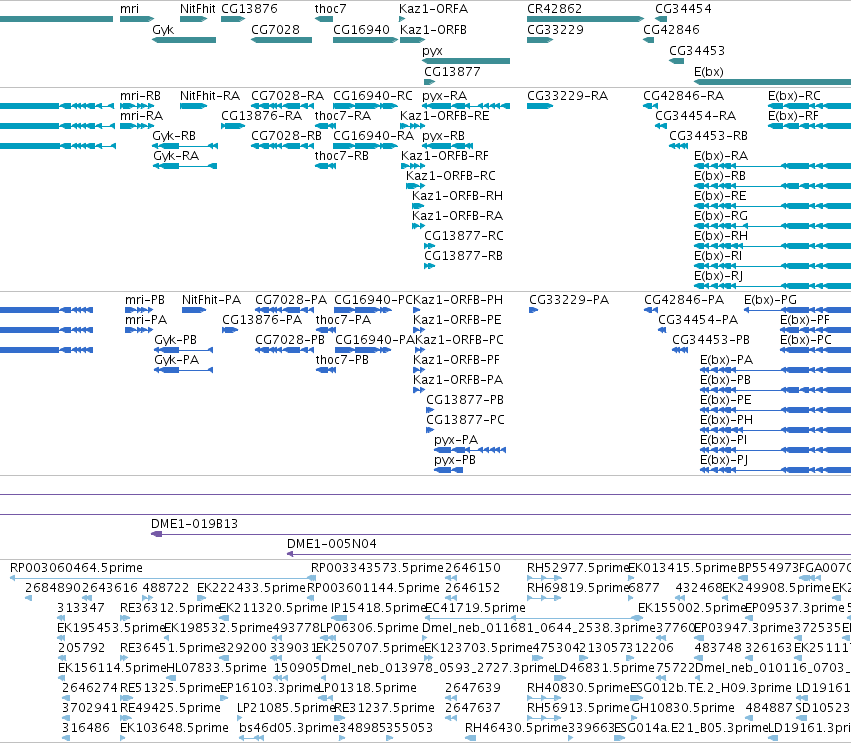Open the Kaz1-ORFA gene feature label
Viewport: 851px width, 743px height.
tap(433, 9)
